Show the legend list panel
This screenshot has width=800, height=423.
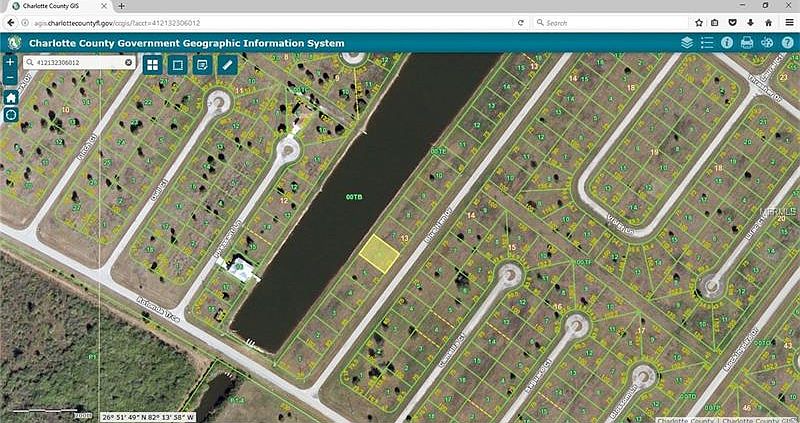[707, 43]
